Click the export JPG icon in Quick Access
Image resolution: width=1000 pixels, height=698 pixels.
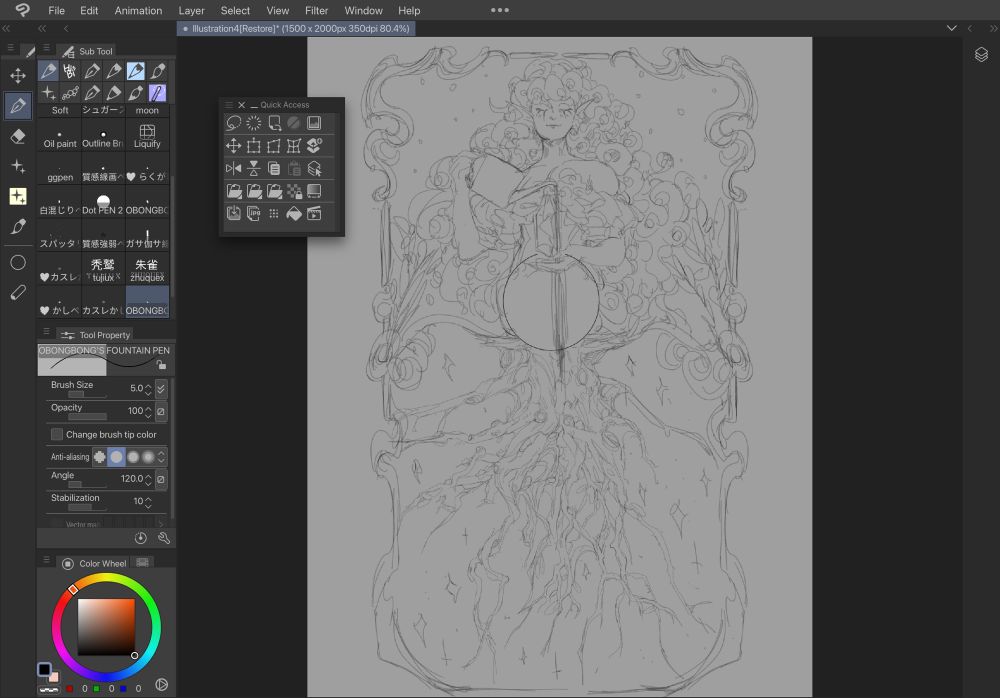point(254,214)
